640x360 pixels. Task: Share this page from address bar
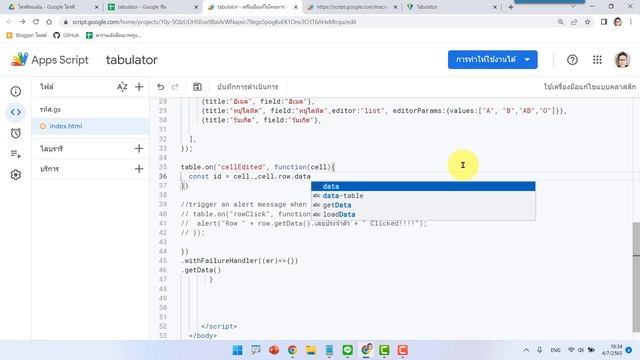click(574, 22)
